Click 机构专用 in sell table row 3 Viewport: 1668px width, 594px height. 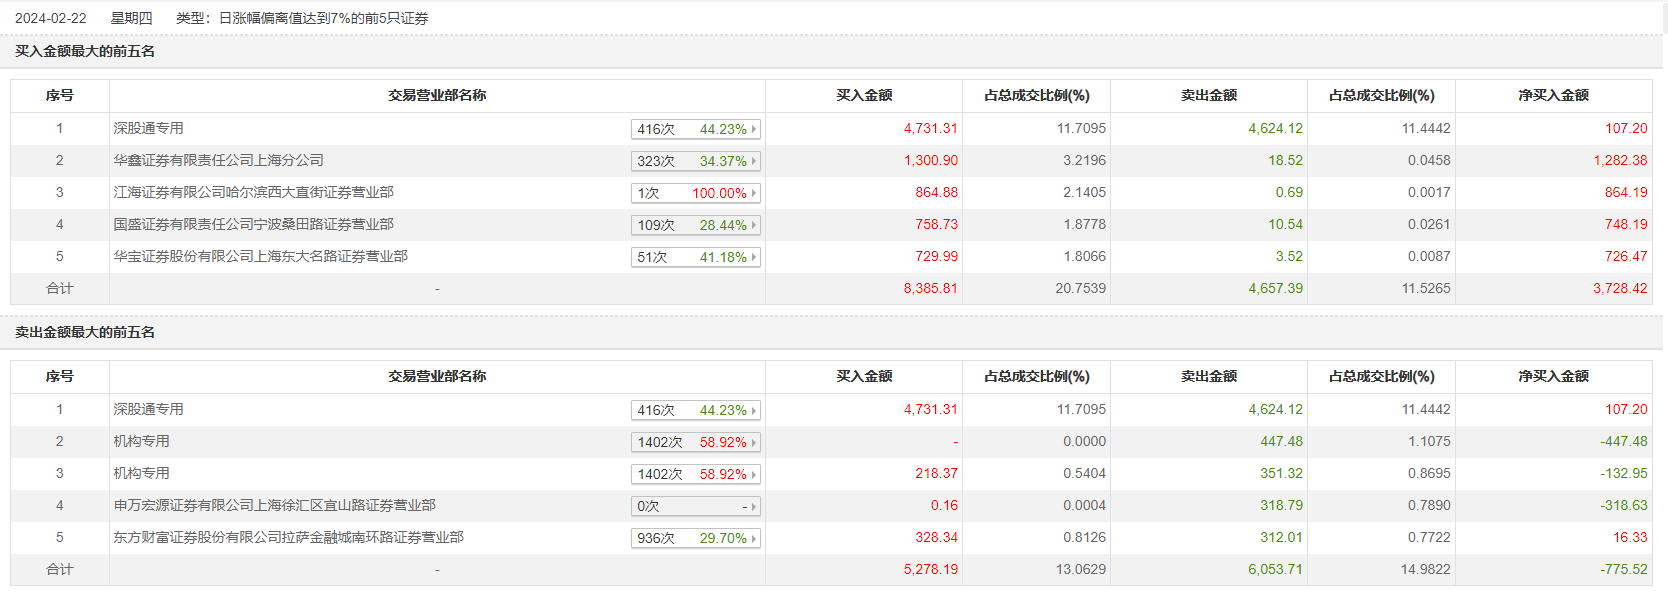pos(141,473)
